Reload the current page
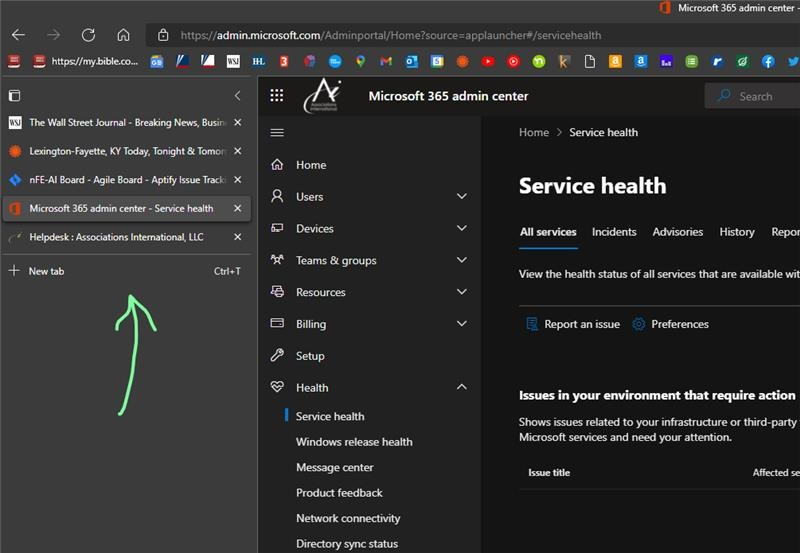The height and width of the screenshot is (553, 800). 88,35
